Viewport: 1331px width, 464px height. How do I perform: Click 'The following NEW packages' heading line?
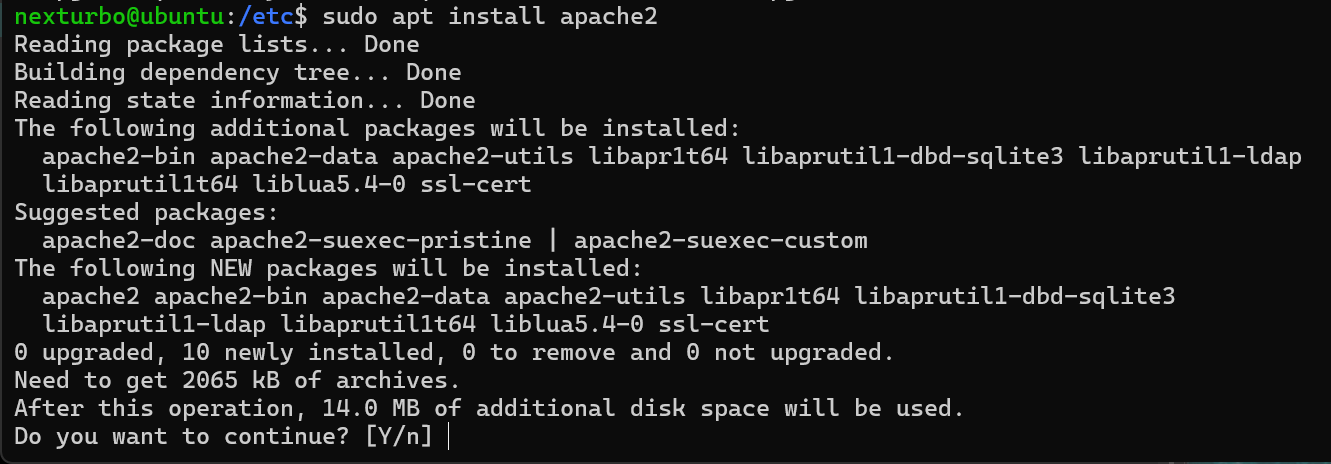click(329, 269)
